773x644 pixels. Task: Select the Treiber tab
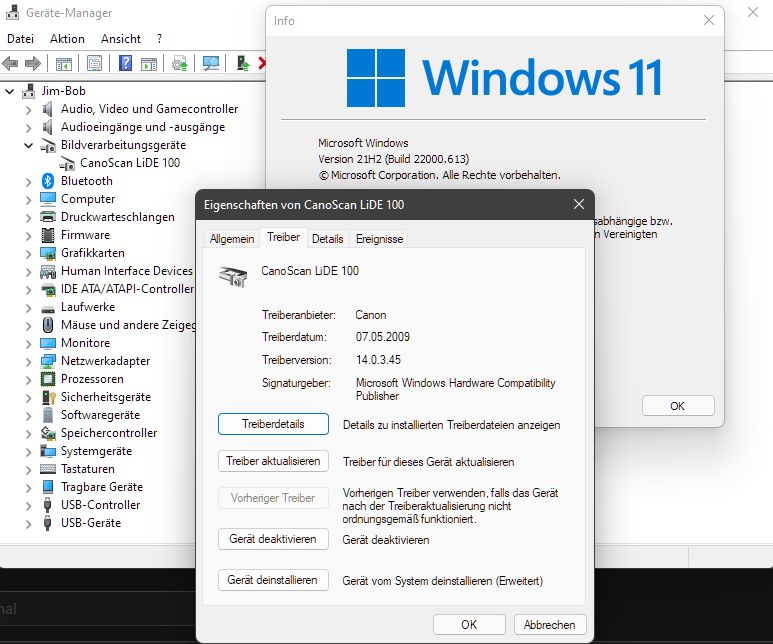tap(283, 238)
